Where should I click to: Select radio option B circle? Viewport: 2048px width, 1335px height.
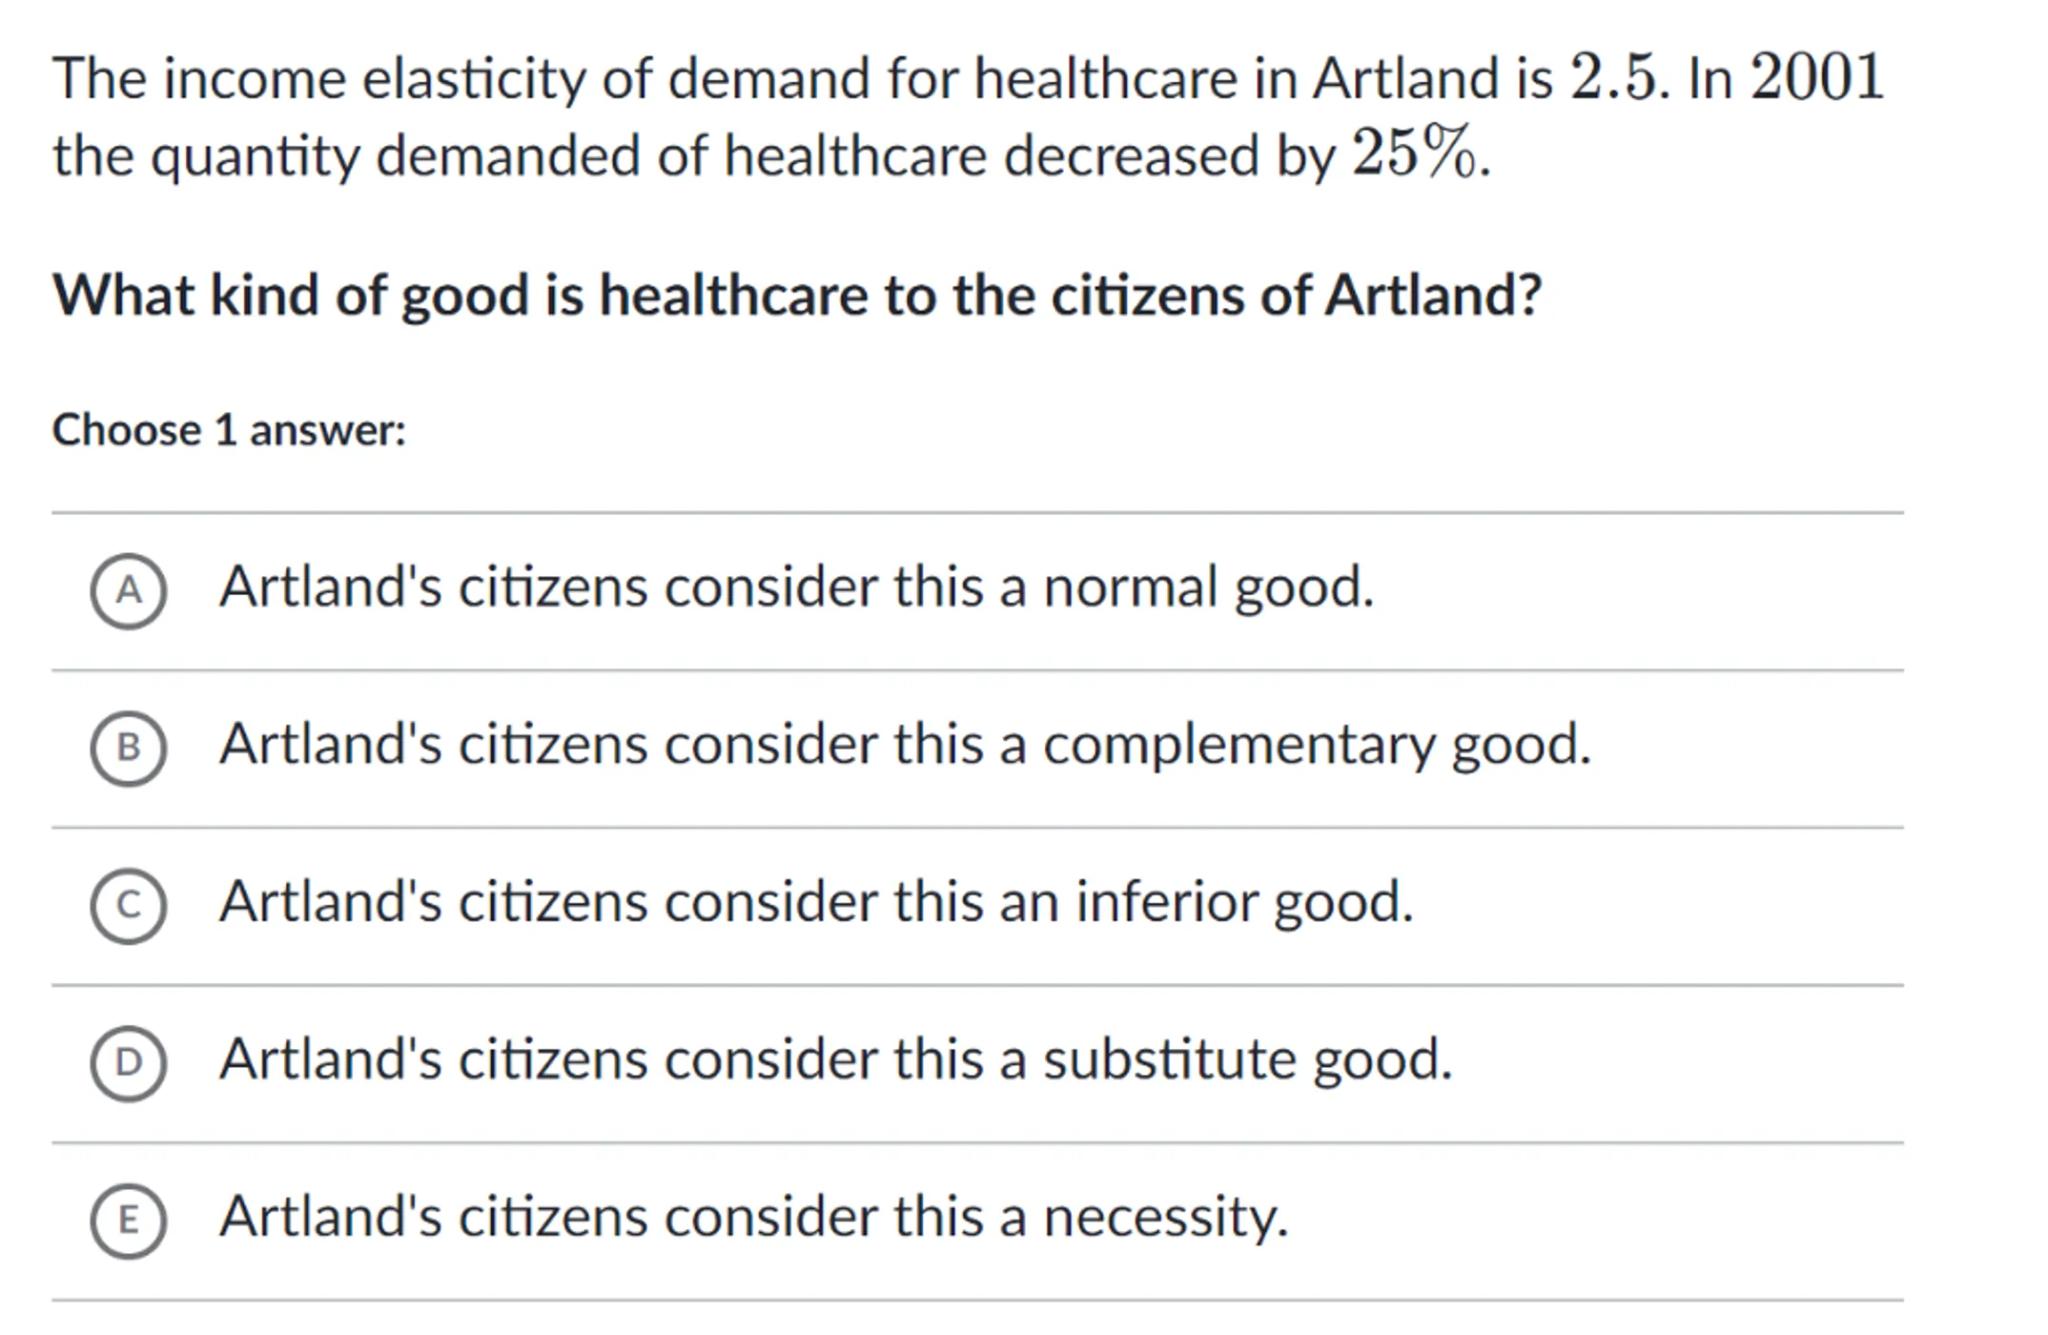128,748
